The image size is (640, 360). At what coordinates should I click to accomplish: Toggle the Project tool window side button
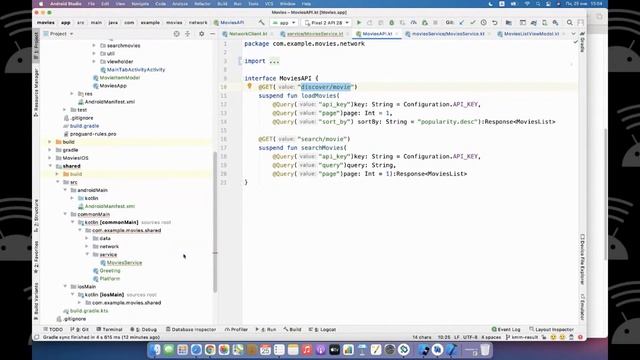(36, 46)
